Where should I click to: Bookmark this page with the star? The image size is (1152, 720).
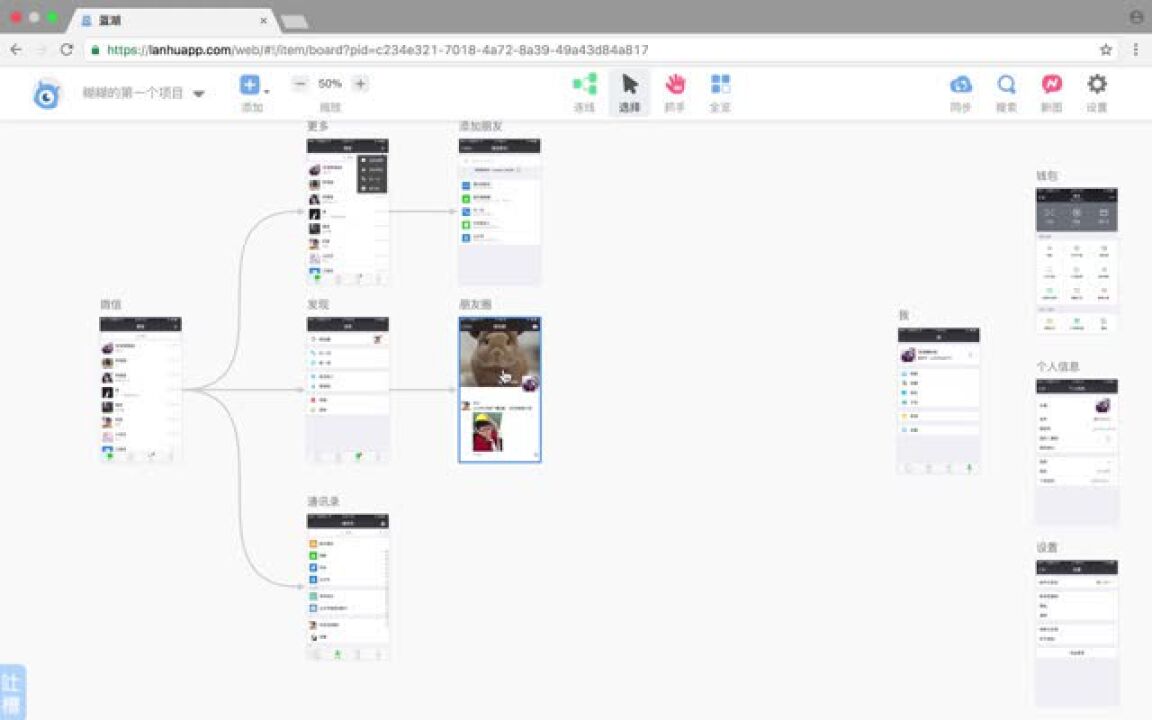click(x=1106, y=49)
